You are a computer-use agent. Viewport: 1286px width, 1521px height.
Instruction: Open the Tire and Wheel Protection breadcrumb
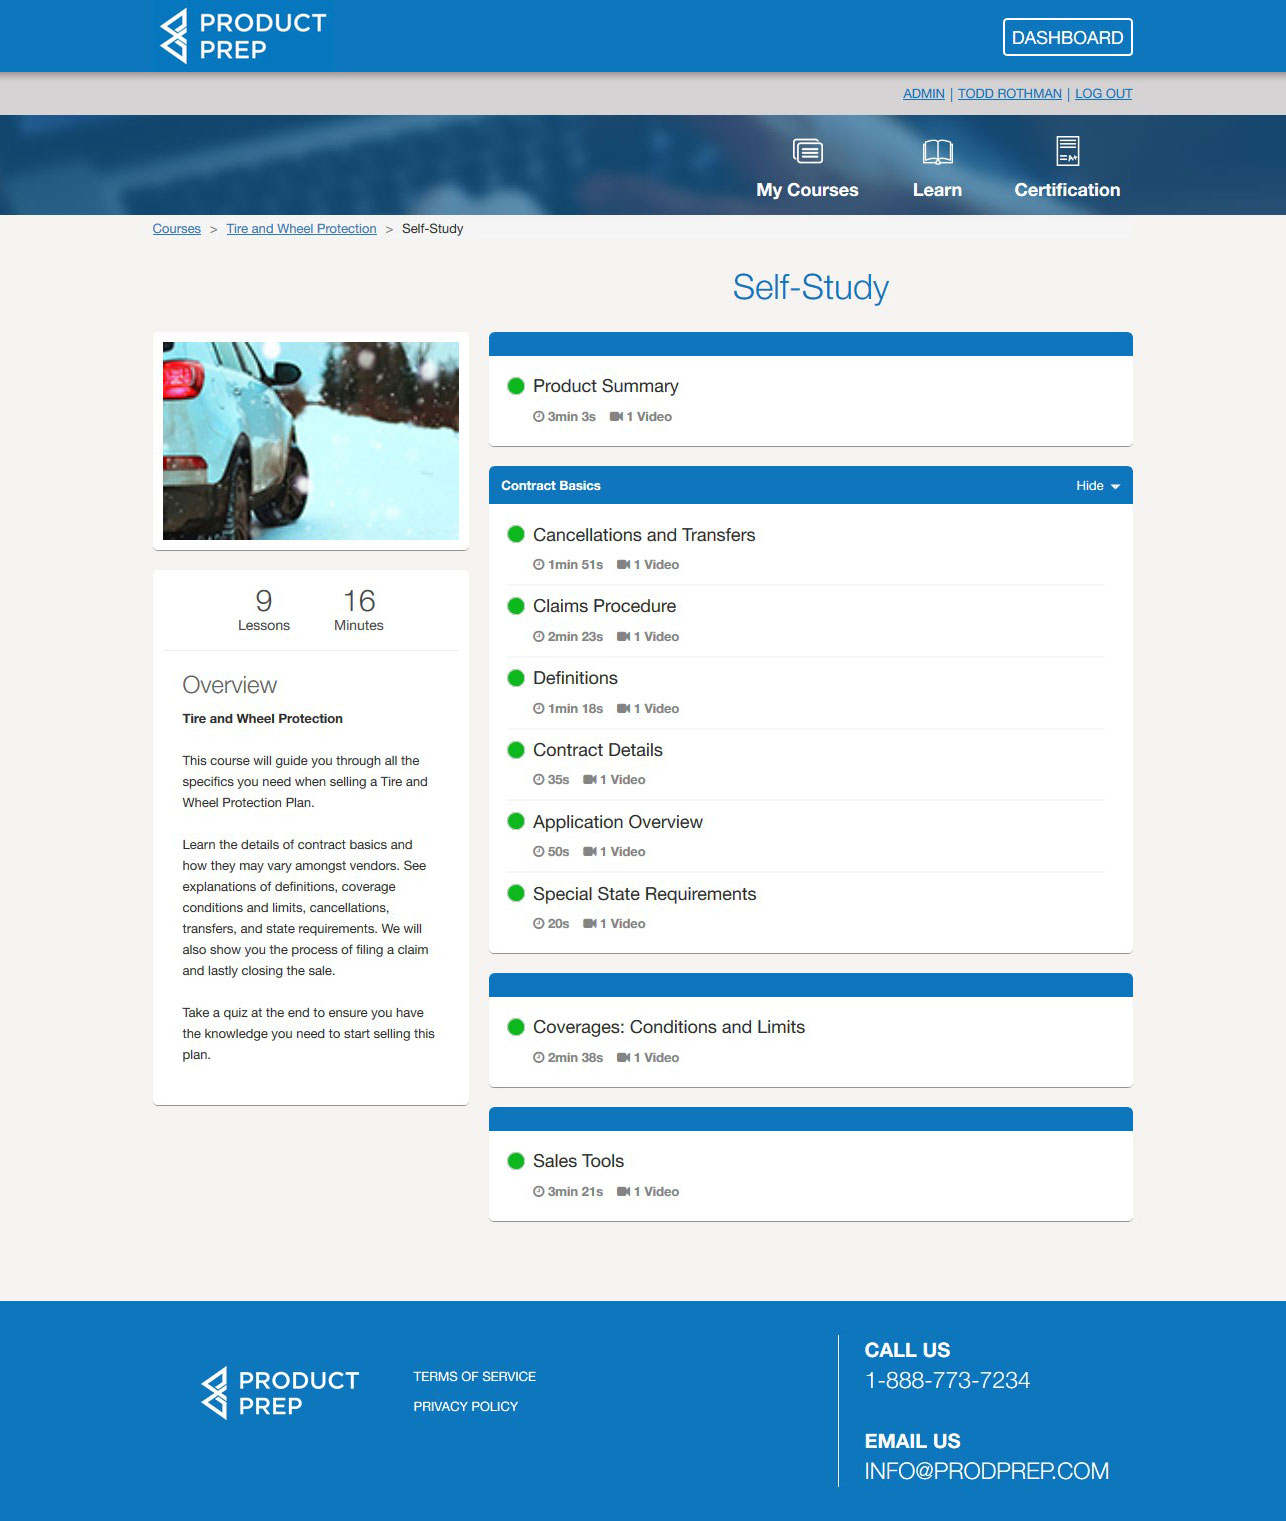(x=301, y=229)
